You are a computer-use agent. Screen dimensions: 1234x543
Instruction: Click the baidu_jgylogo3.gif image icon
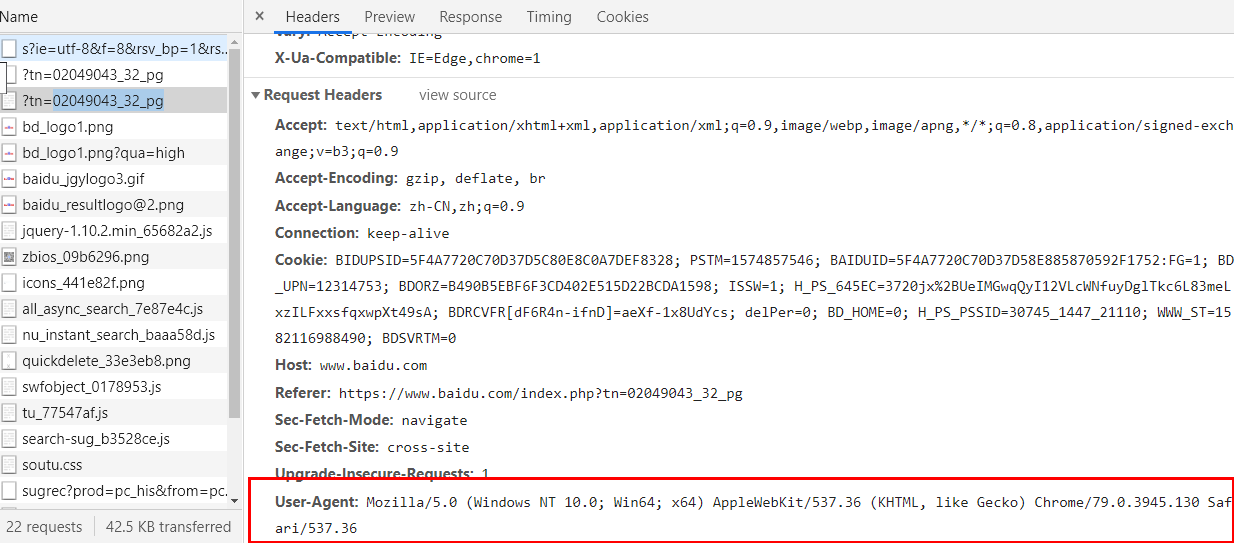(x=9, y=179)
